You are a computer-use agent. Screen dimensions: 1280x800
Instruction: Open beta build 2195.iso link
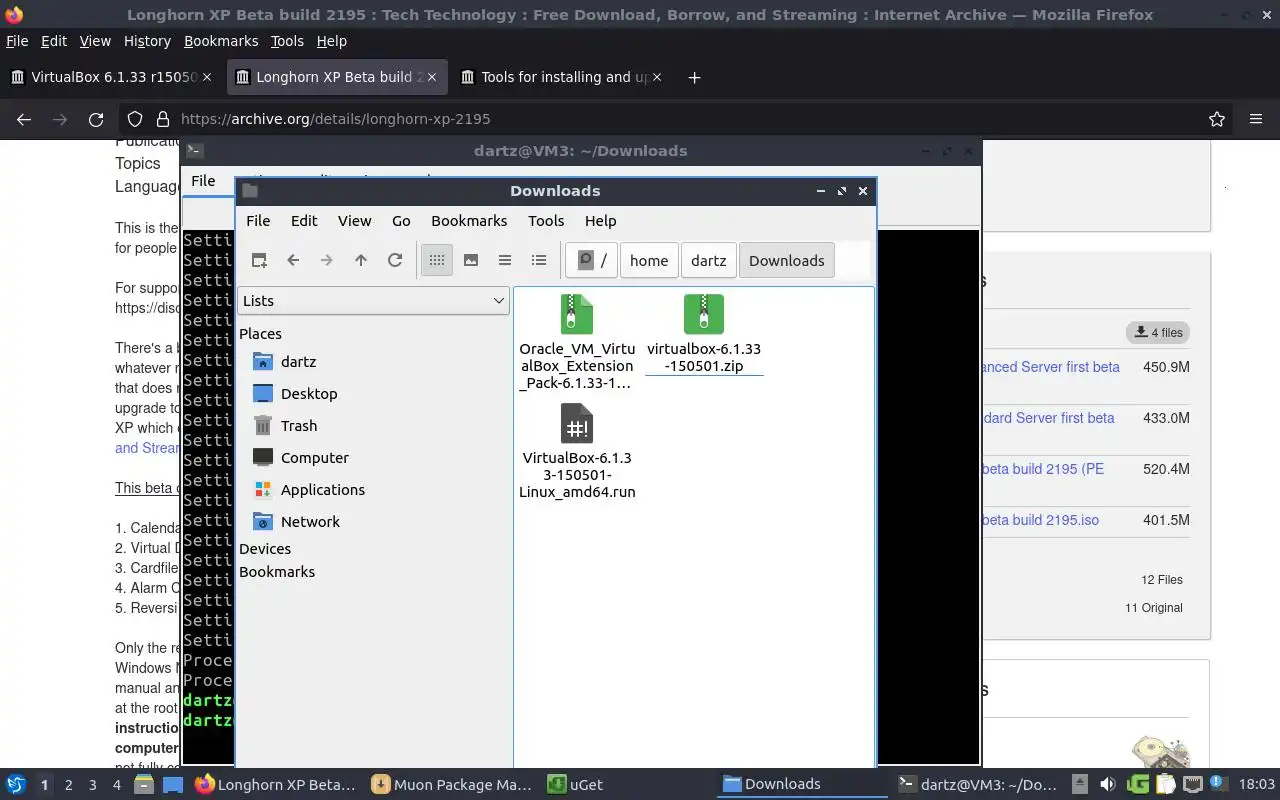[1040, 520]
